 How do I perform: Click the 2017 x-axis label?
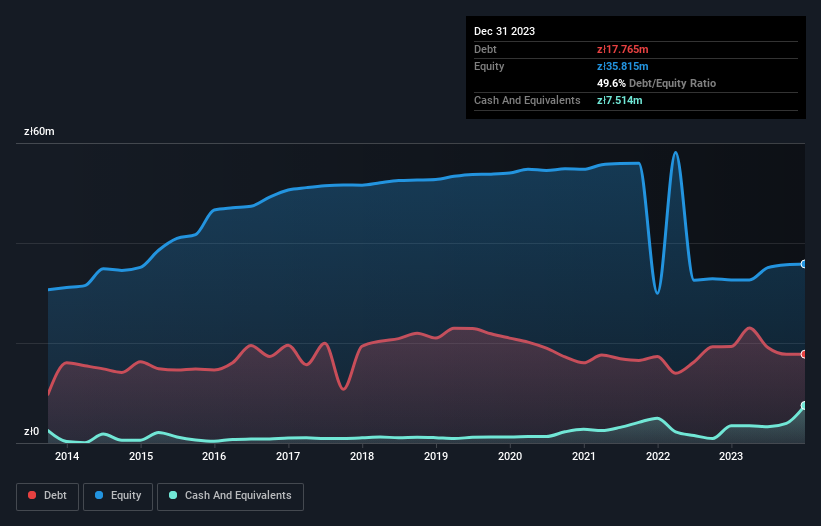click(288, 456)
